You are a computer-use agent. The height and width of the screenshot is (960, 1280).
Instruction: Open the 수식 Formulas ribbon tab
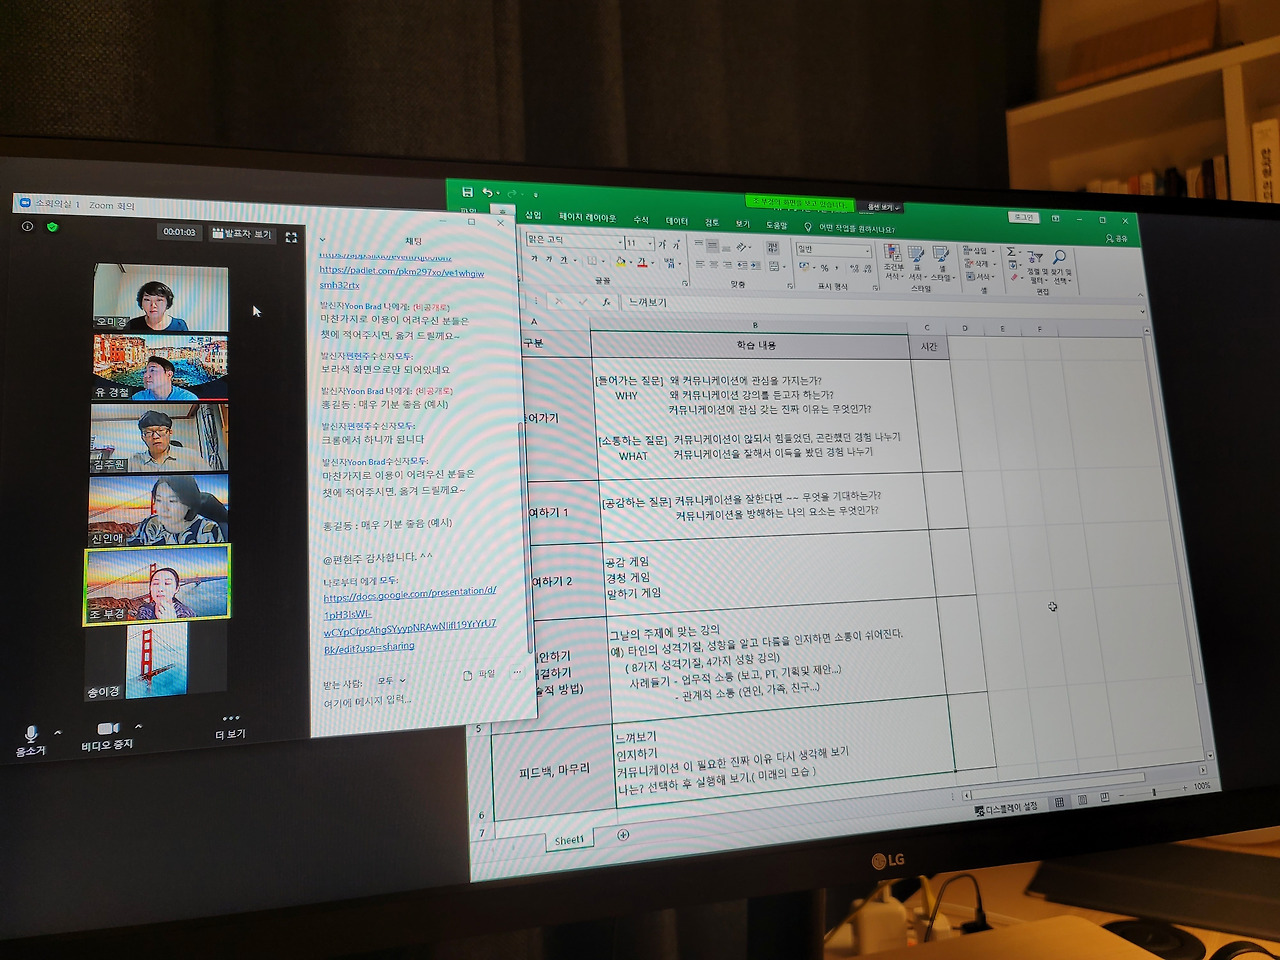pos(641,219)
